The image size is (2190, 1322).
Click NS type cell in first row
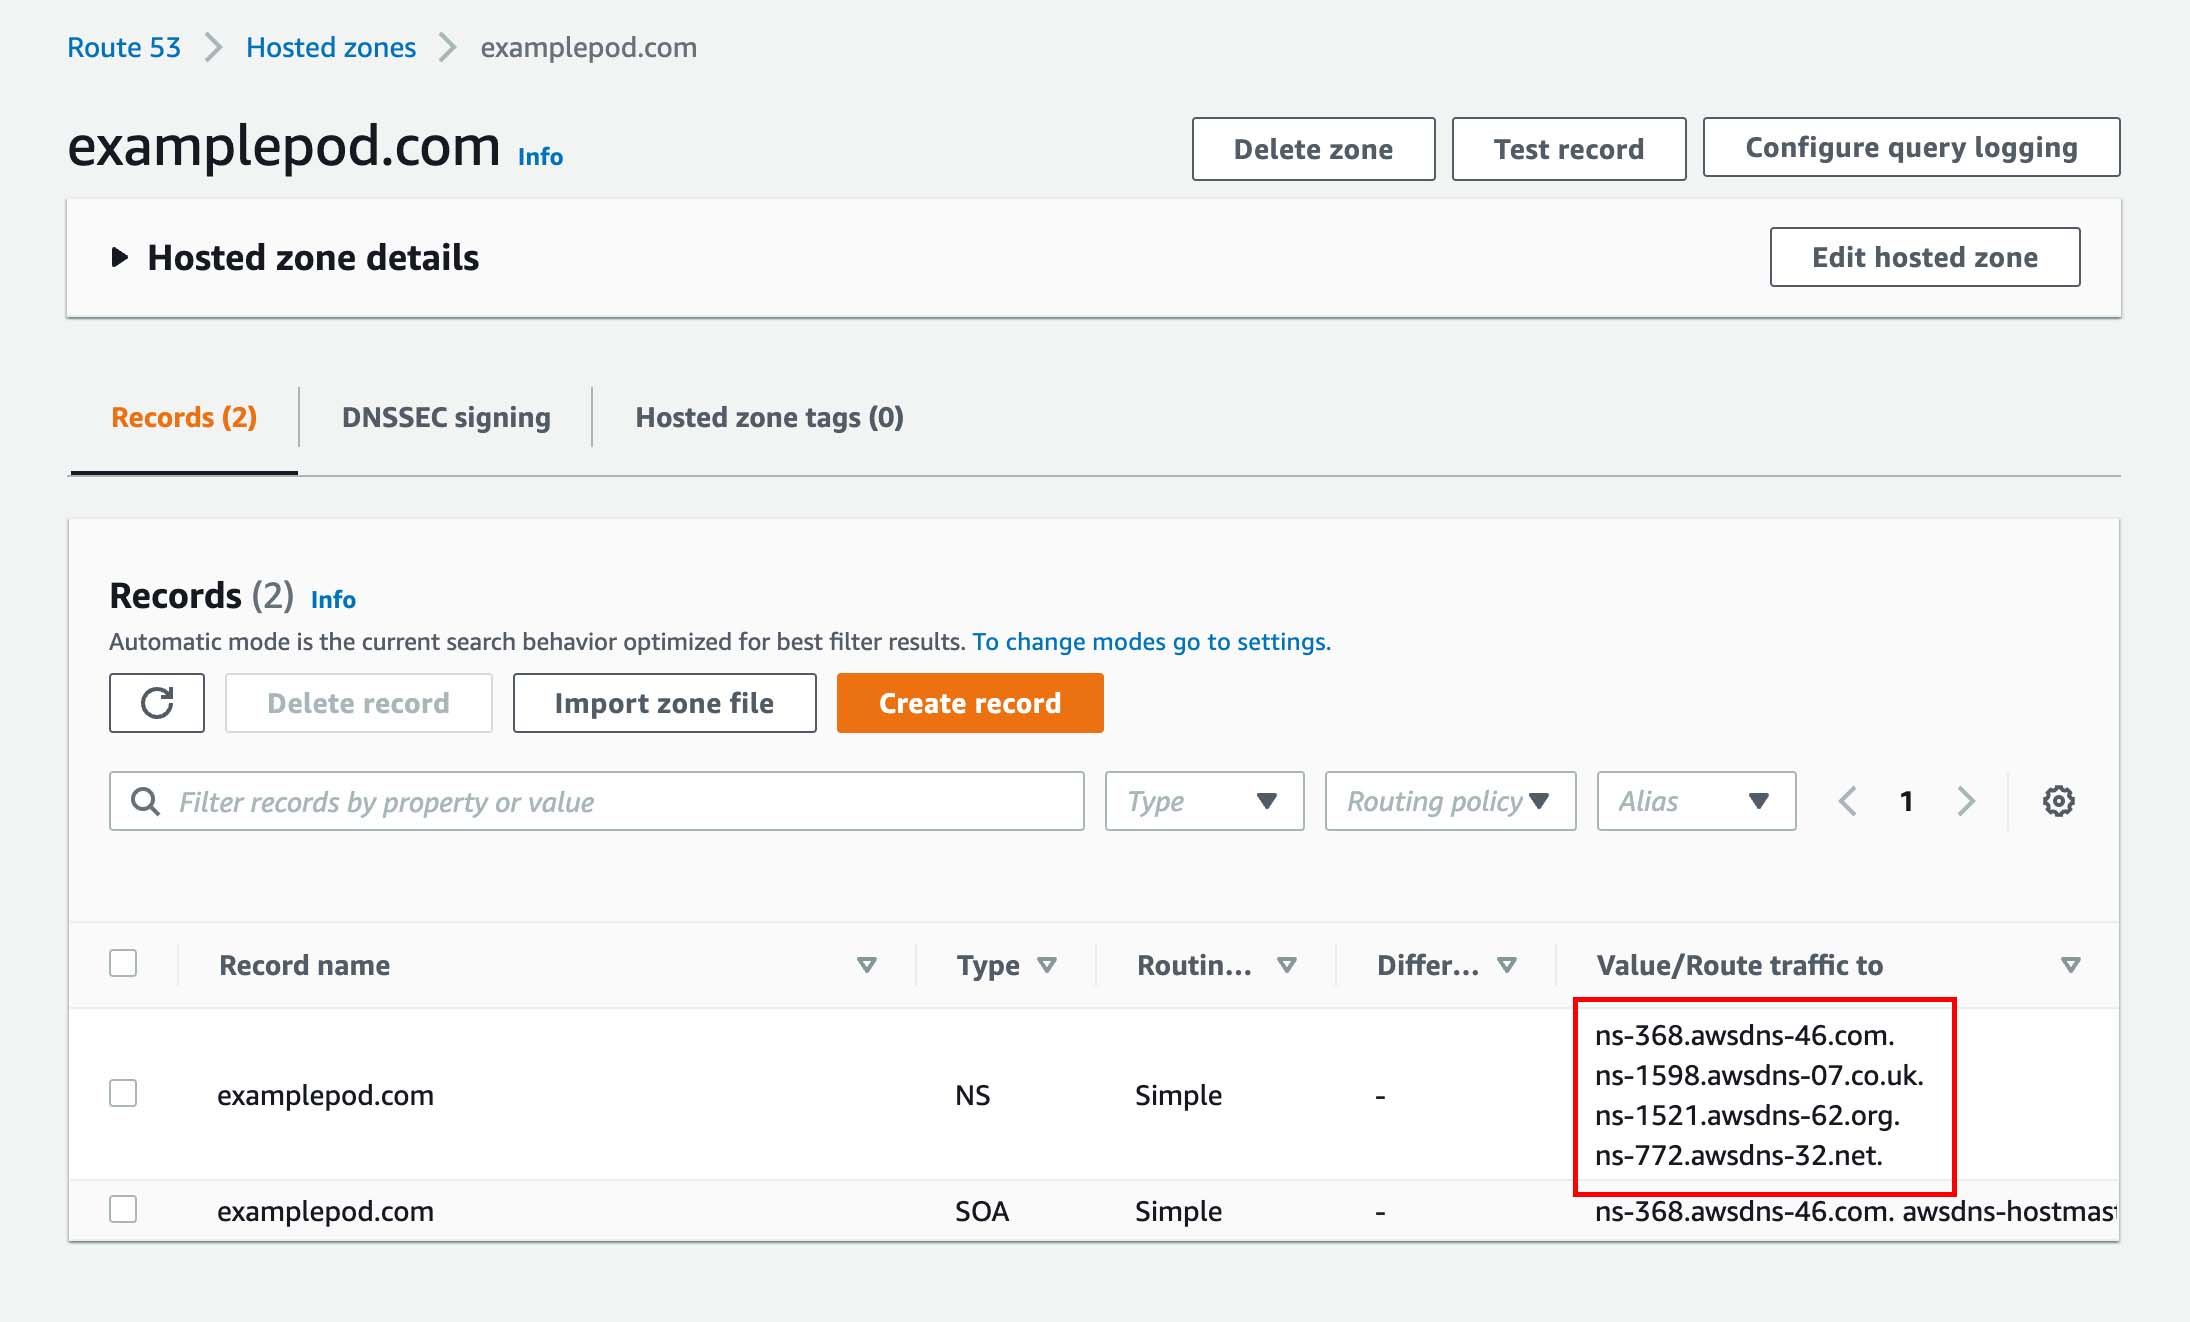[972, 1095]
